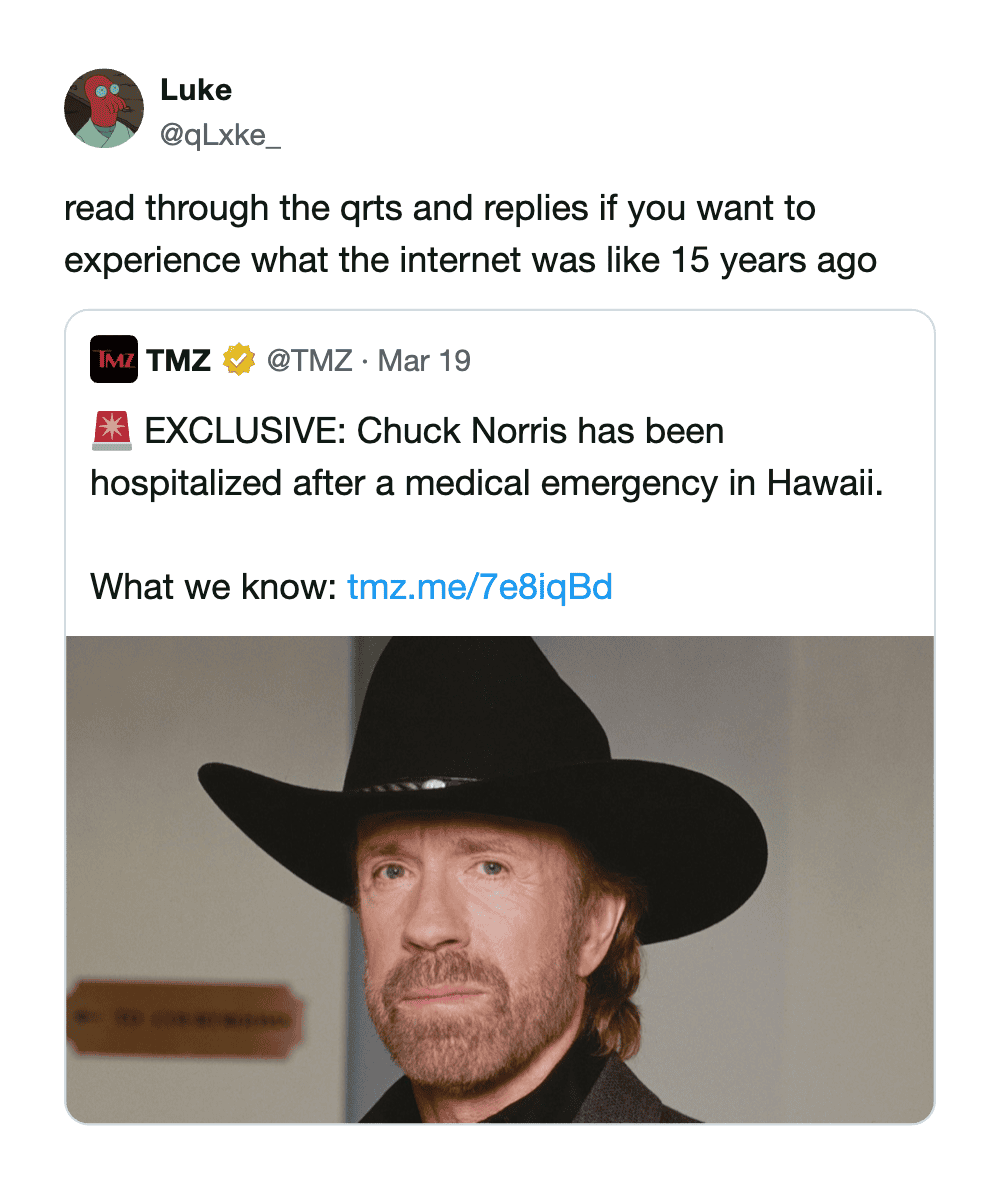Open the Mar 19 timestamp
Viewport: 1000px width, 1190px height.
(425, 360)
